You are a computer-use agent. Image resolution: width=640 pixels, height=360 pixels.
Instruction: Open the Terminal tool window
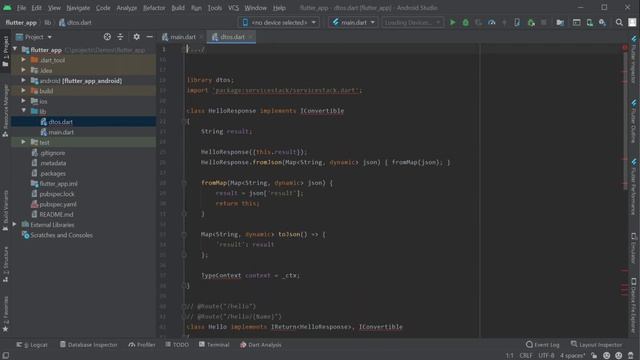pos(214,344)
